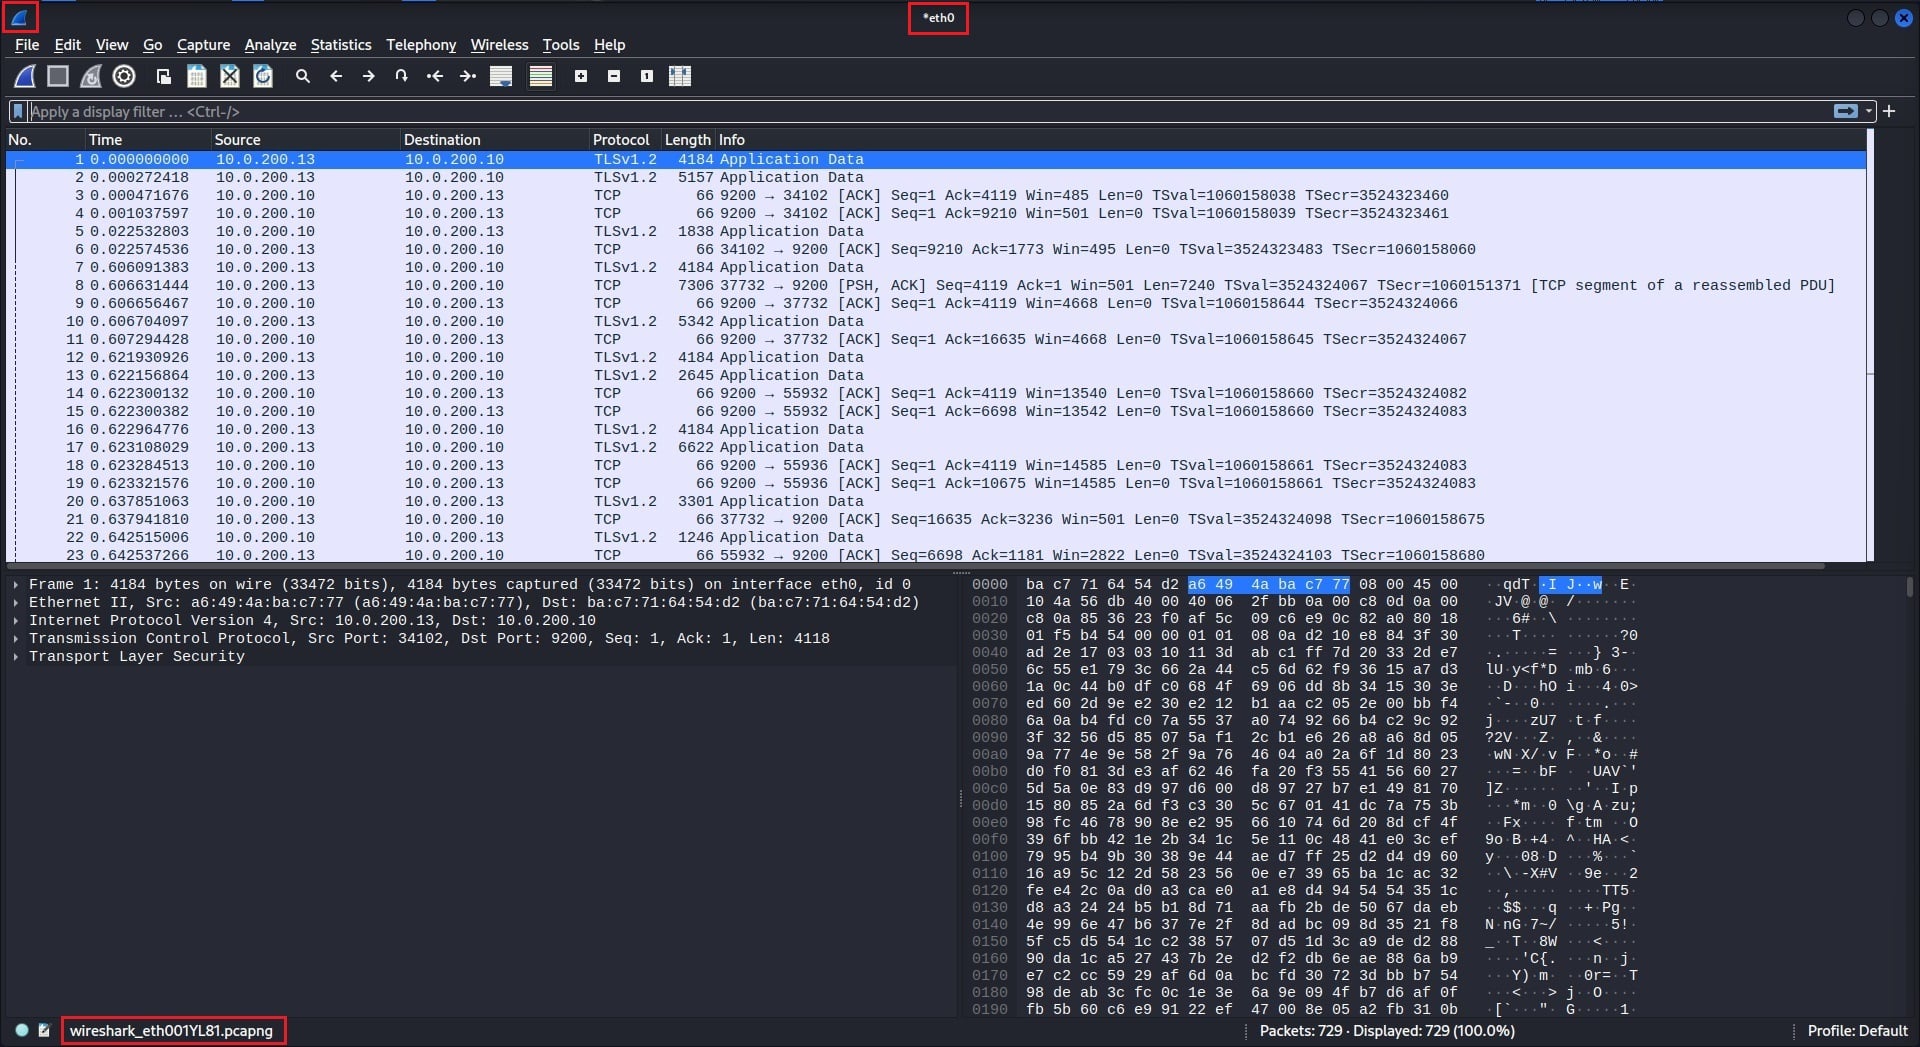Jump to the last packet
Screen dimensions: 1920x1047
(x=468, y=76)
